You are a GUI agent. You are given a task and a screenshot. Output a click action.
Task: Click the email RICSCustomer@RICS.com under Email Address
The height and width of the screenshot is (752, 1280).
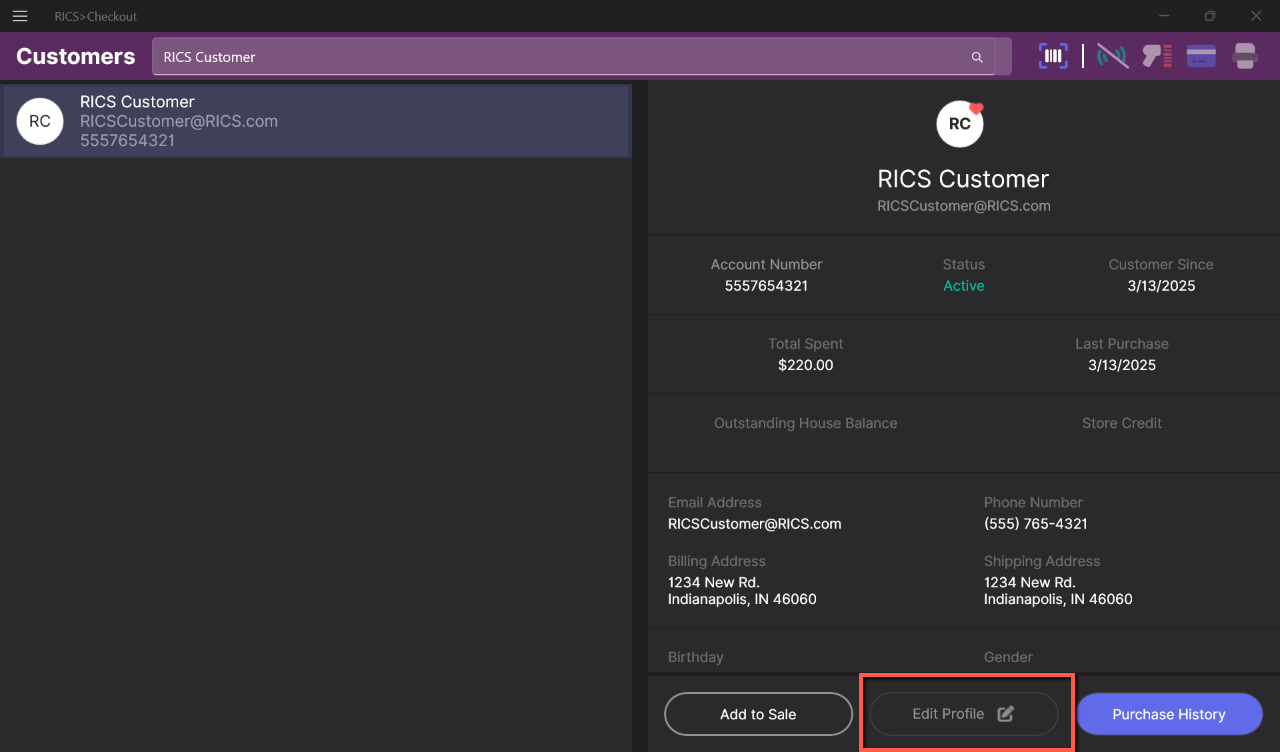click(x=755, y=524)
